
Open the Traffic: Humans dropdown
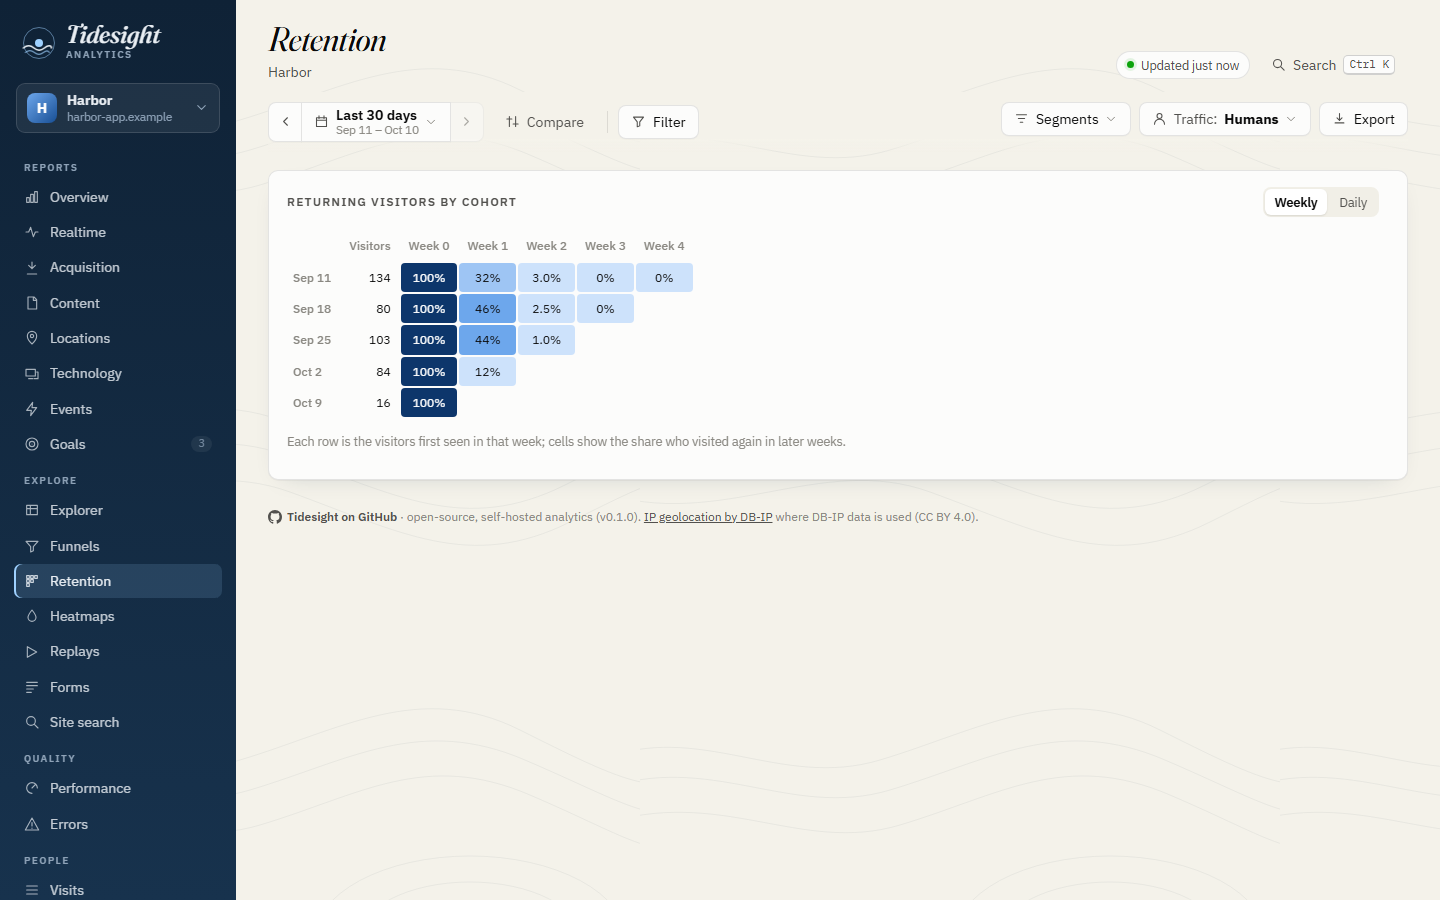1225,119
